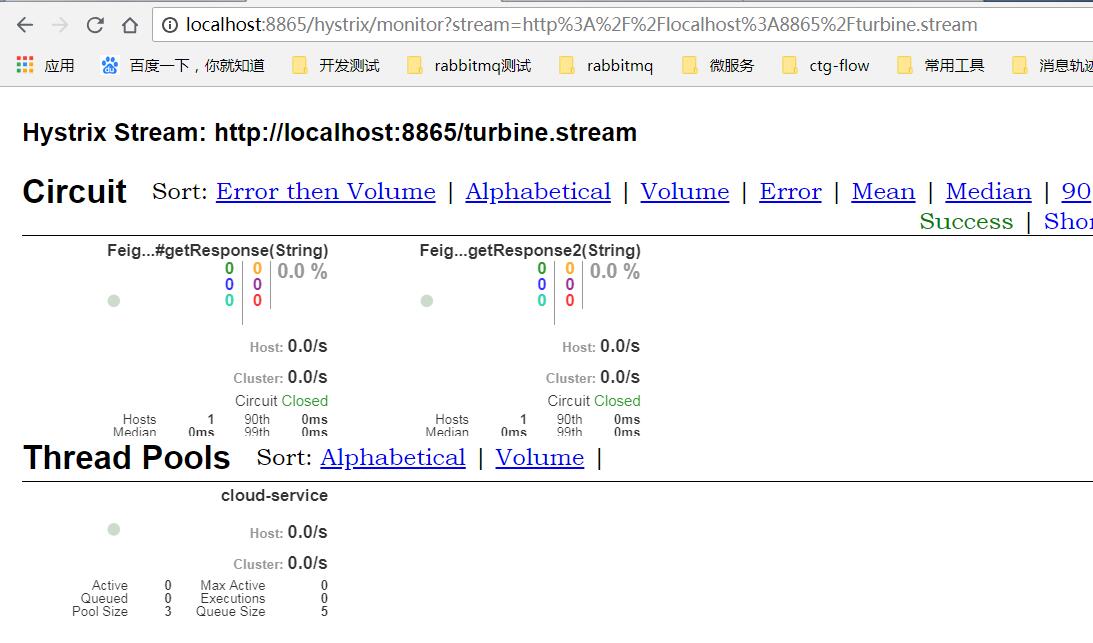View site information icon in address bar

(x=169, y=25)
